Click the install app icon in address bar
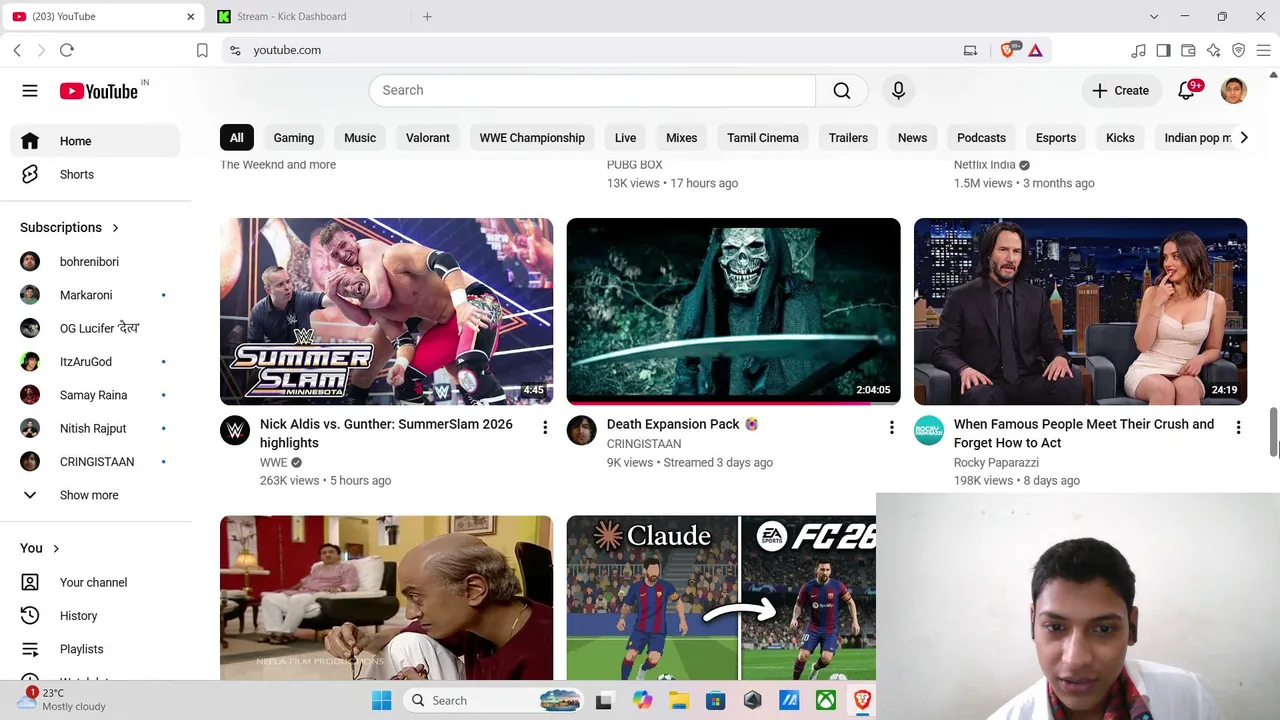 pos(970,50)
